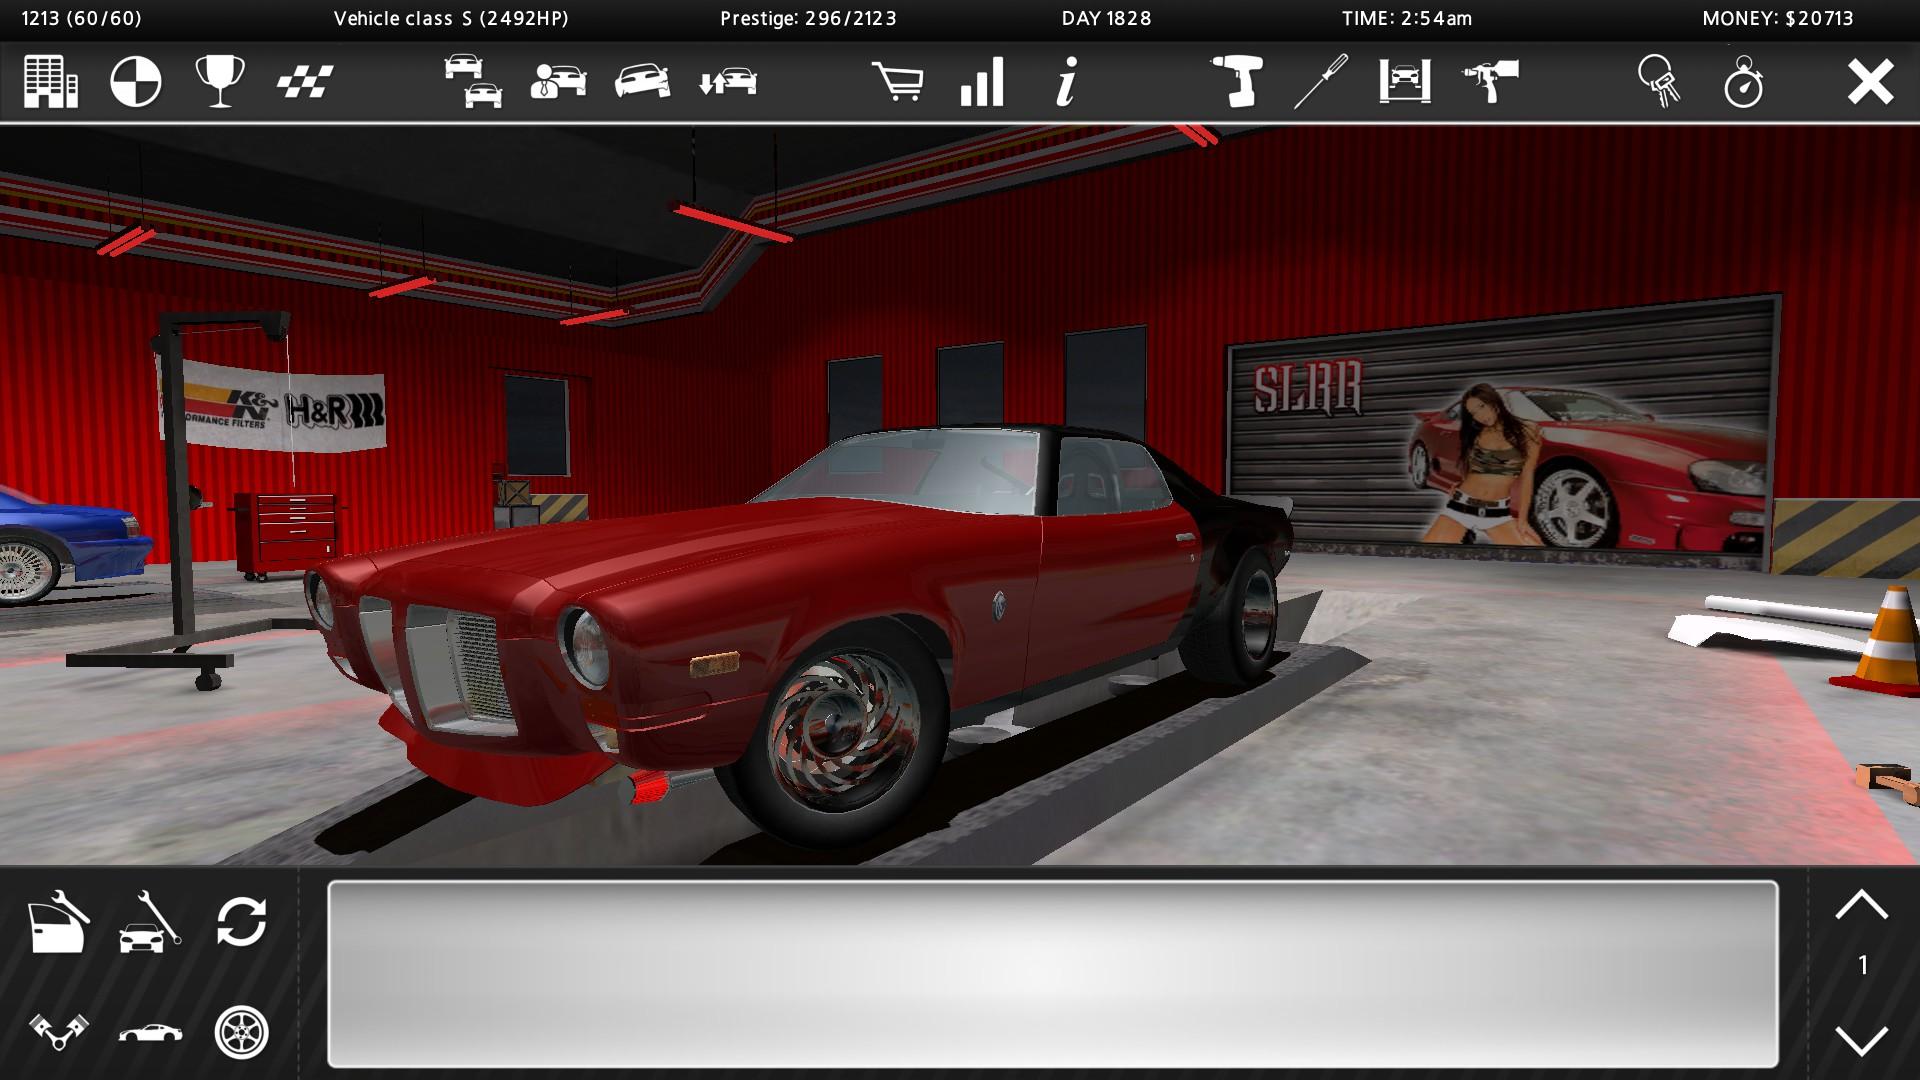The width and height of the screenshot is (1920, 1080).
Task: Open the engine pistons parts category
Action: click(x=58, y=1031)
